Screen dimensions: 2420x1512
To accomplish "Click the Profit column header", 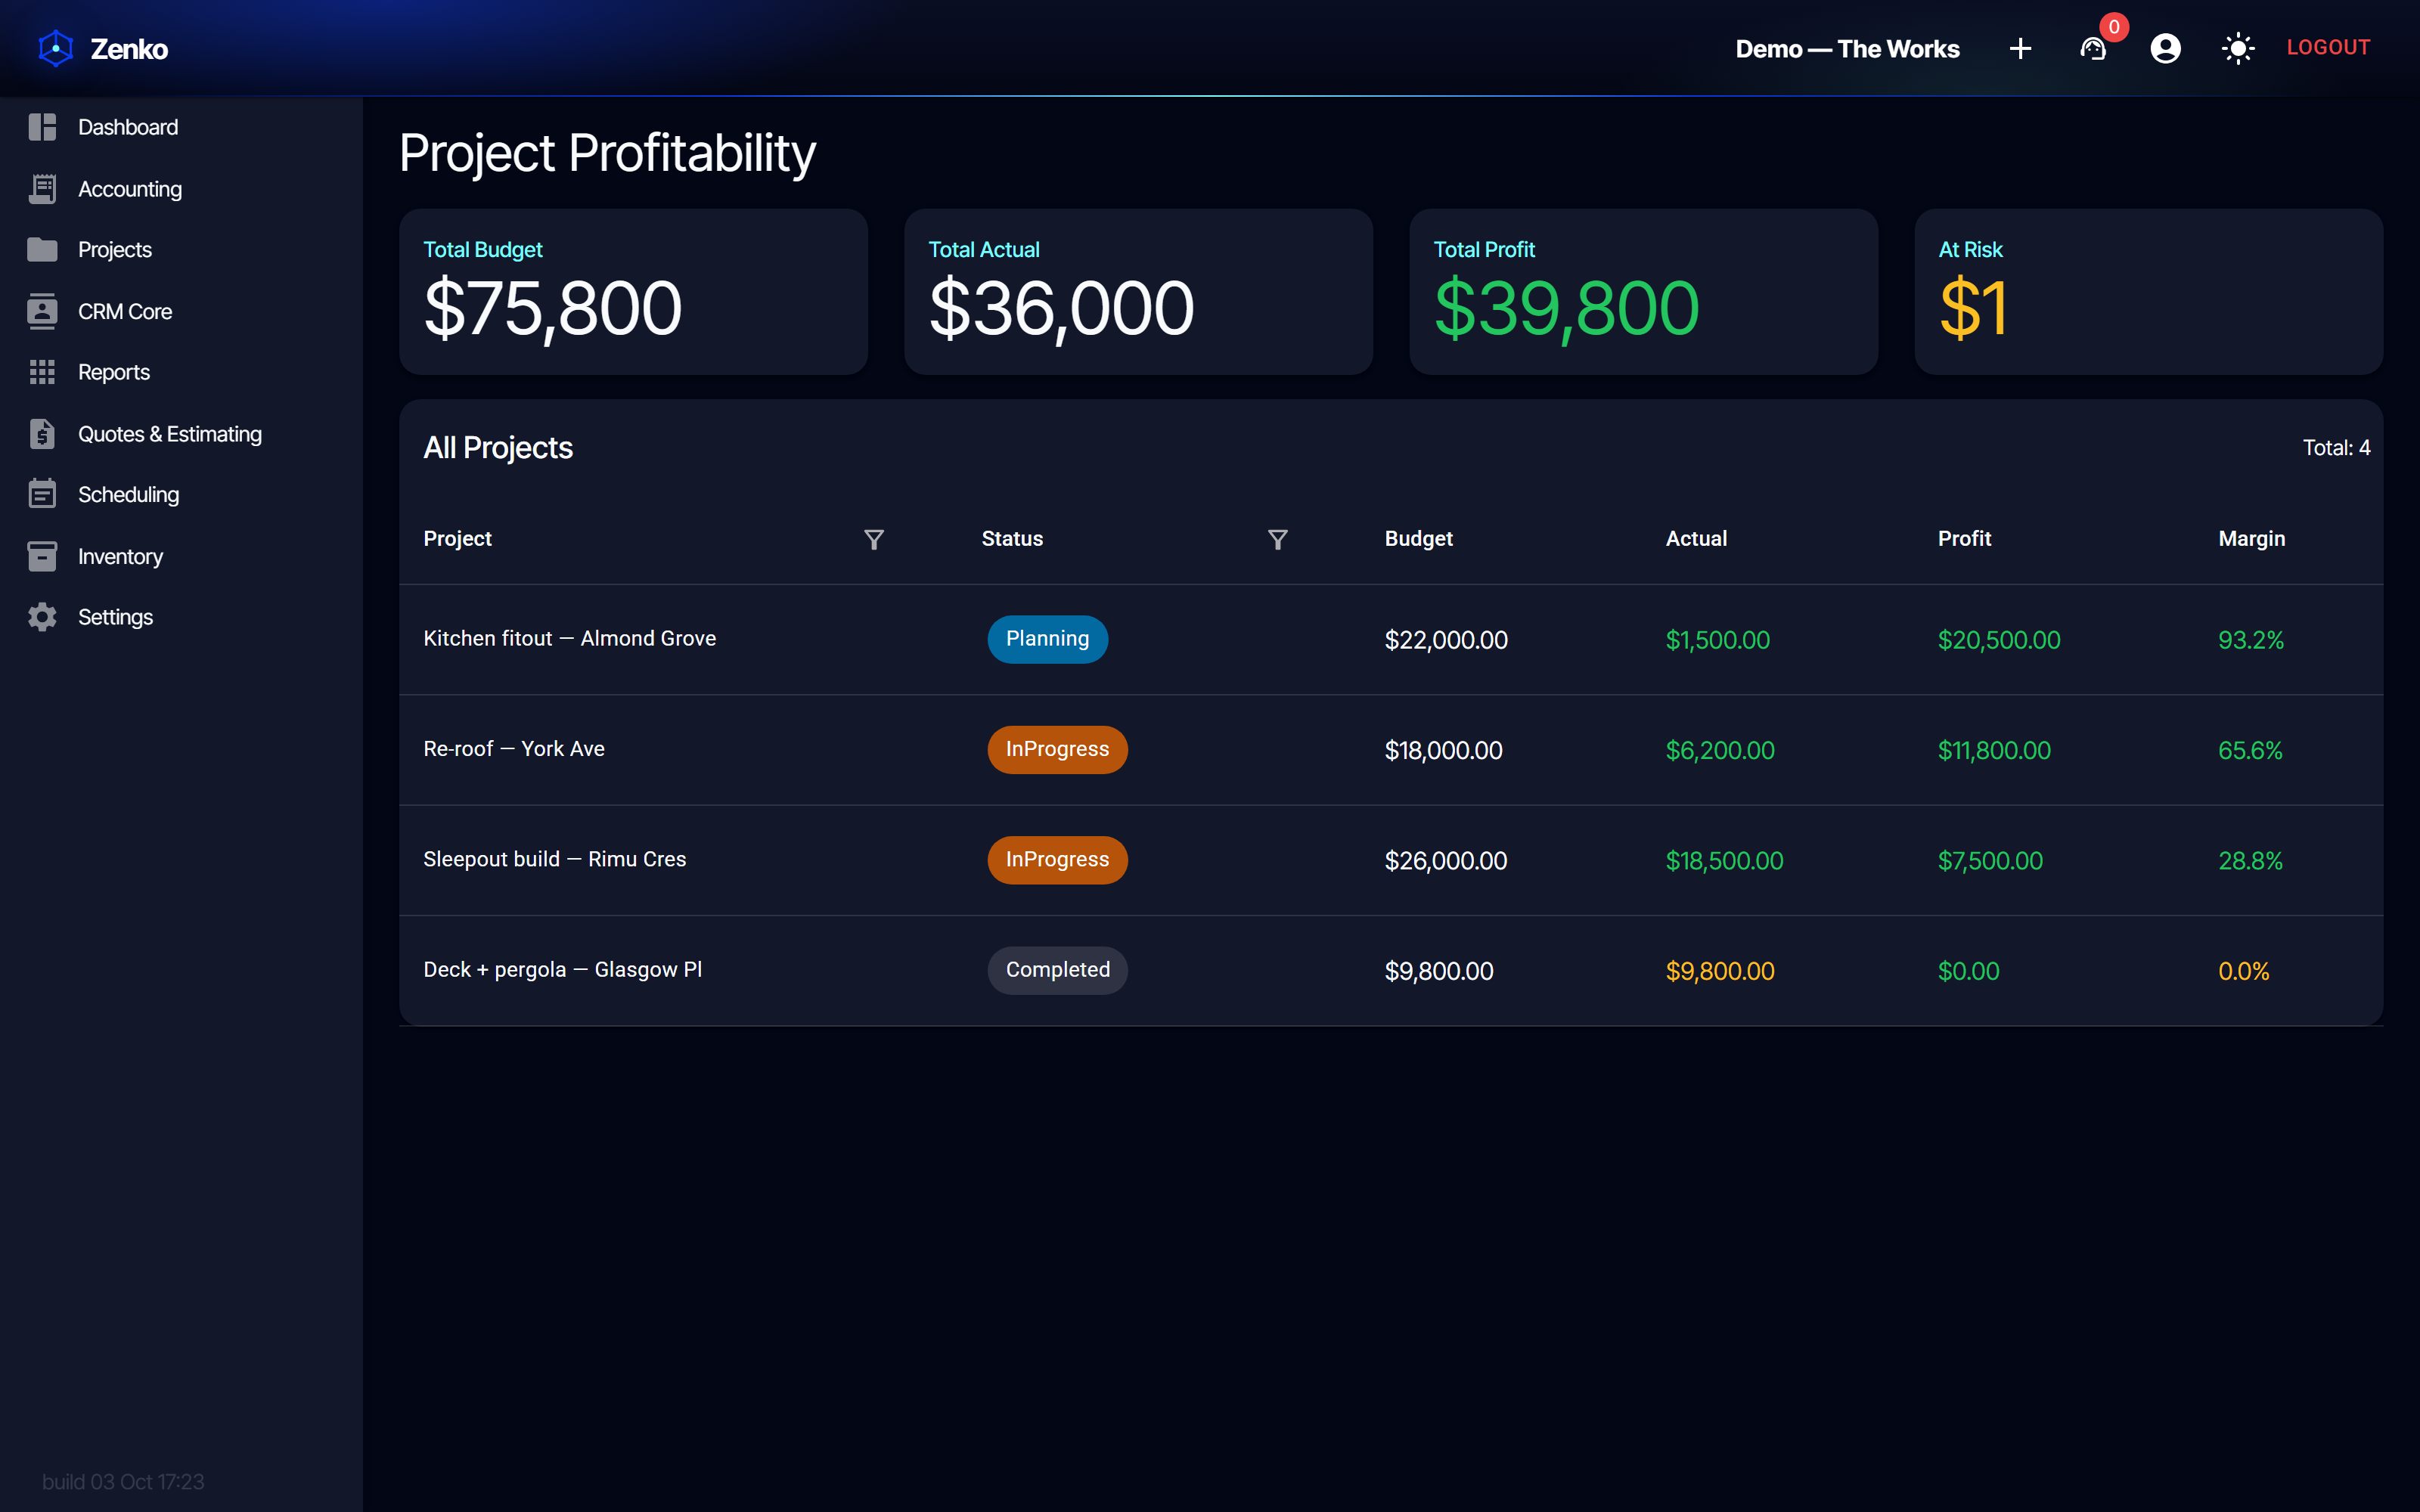I will point(1964,538).
